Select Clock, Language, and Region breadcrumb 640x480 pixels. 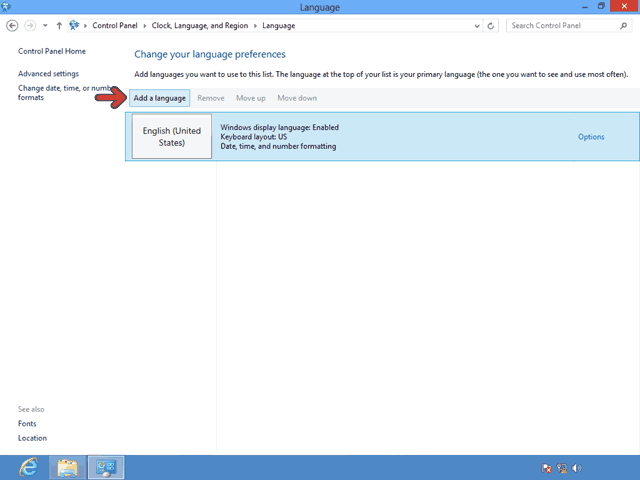200,25
